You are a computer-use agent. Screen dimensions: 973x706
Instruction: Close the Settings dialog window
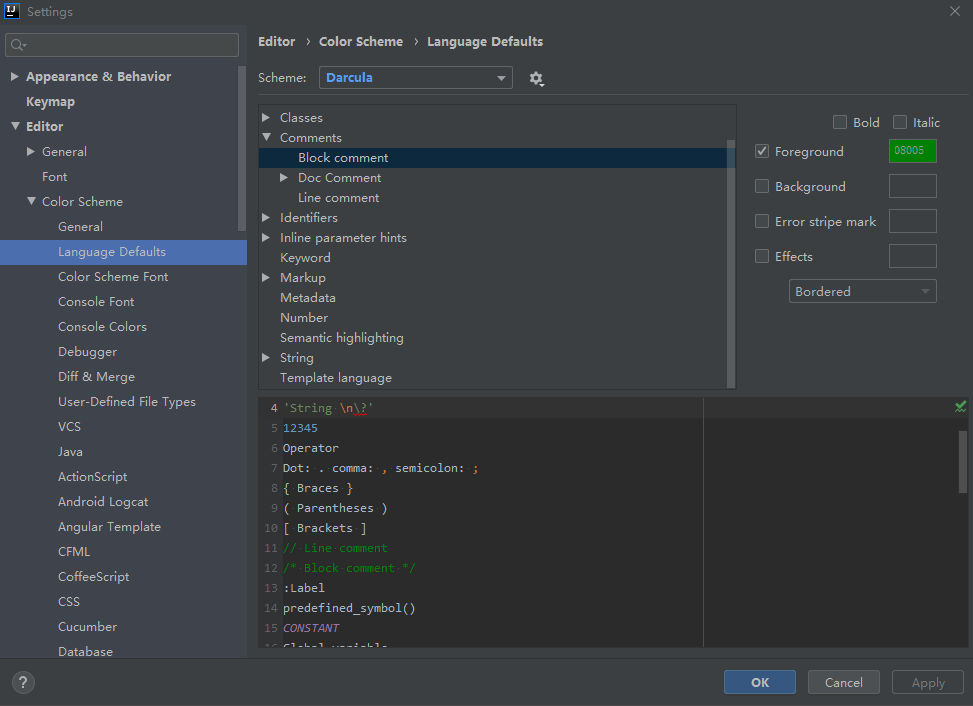point(953,11)
